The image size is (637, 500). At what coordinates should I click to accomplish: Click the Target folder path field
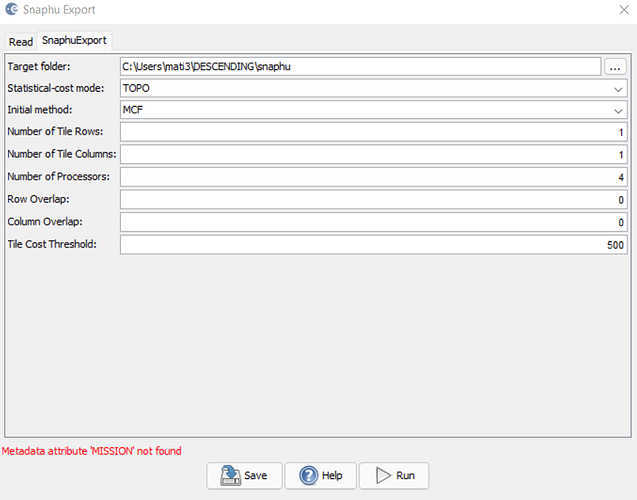360,67
